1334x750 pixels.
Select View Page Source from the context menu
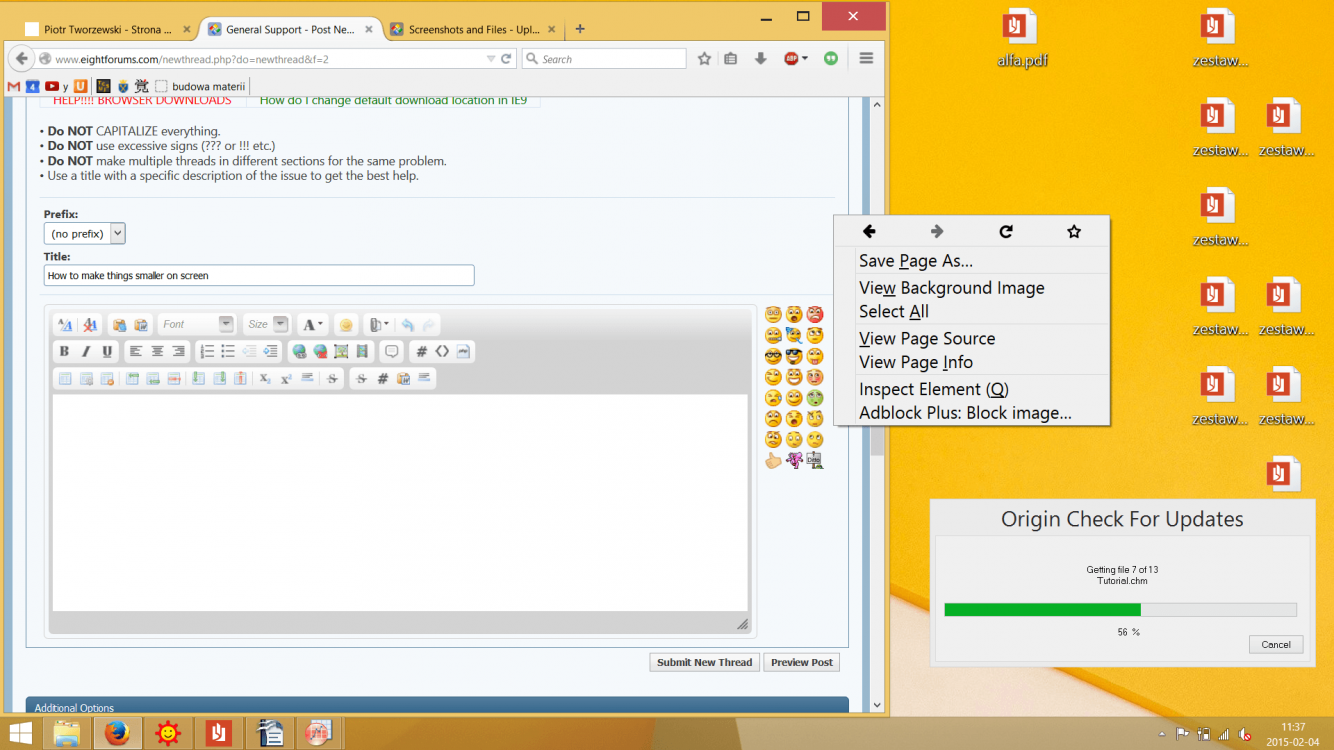(926, 338)
